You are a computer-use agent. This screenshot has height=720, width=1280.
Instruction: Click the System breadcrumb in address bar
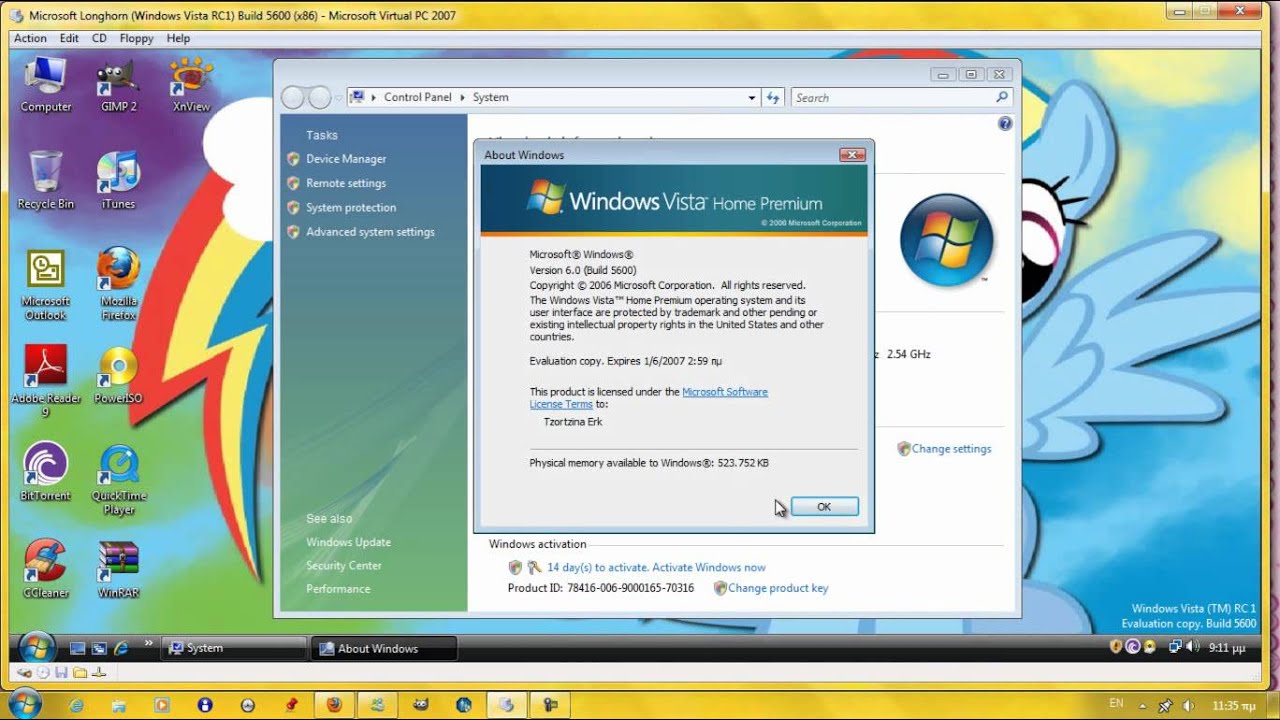tap(490, 98)
